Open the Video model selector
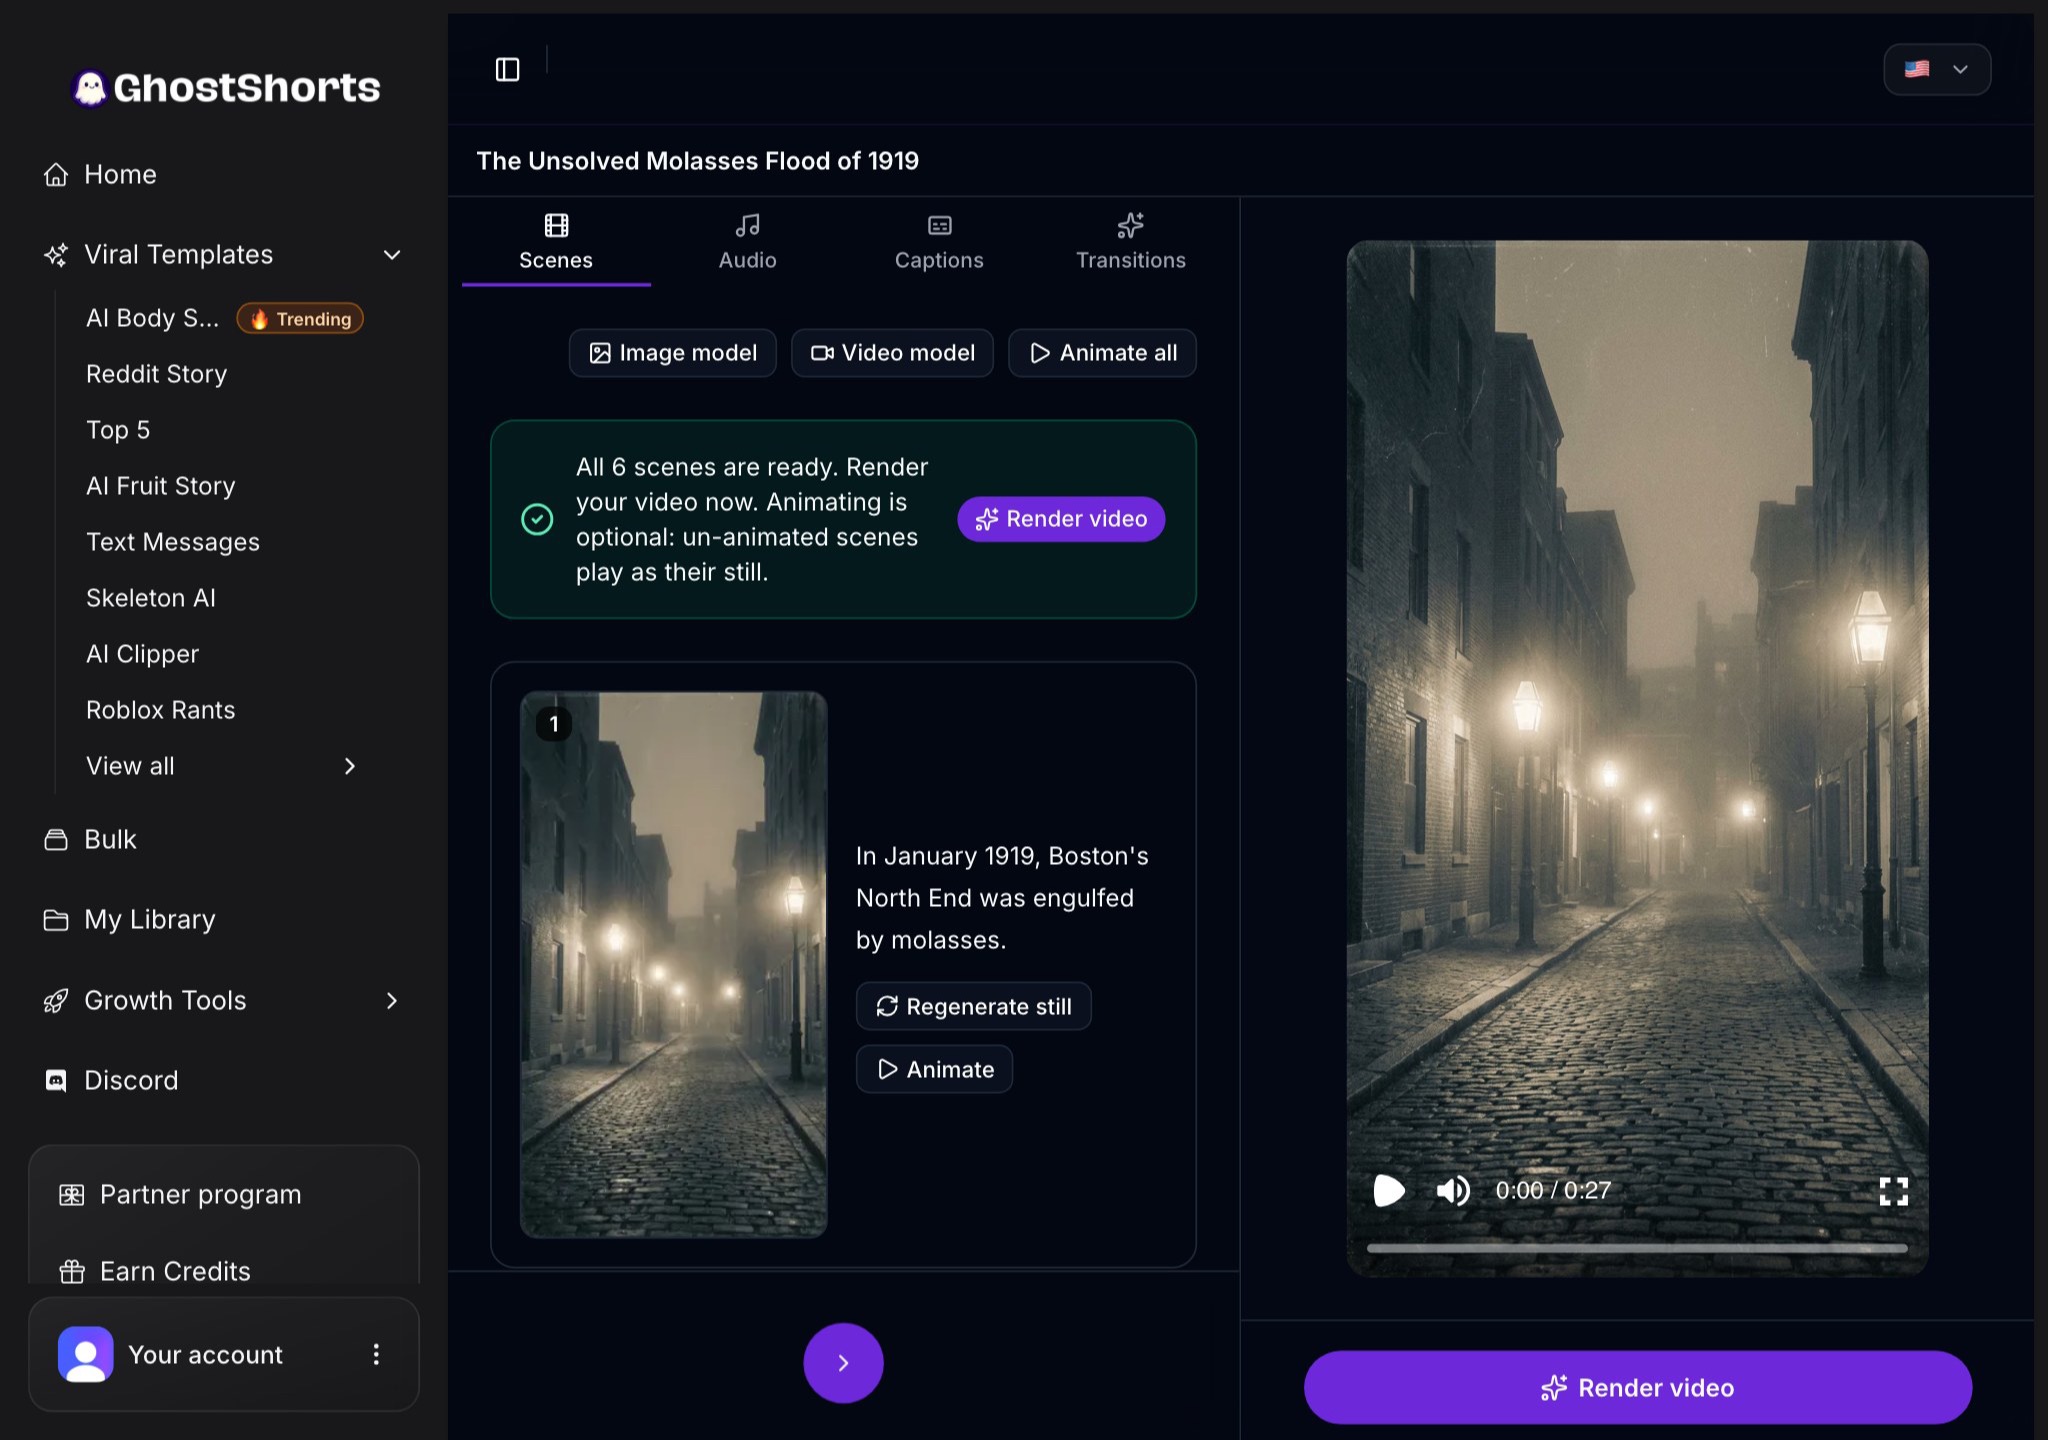 (892, 353)
